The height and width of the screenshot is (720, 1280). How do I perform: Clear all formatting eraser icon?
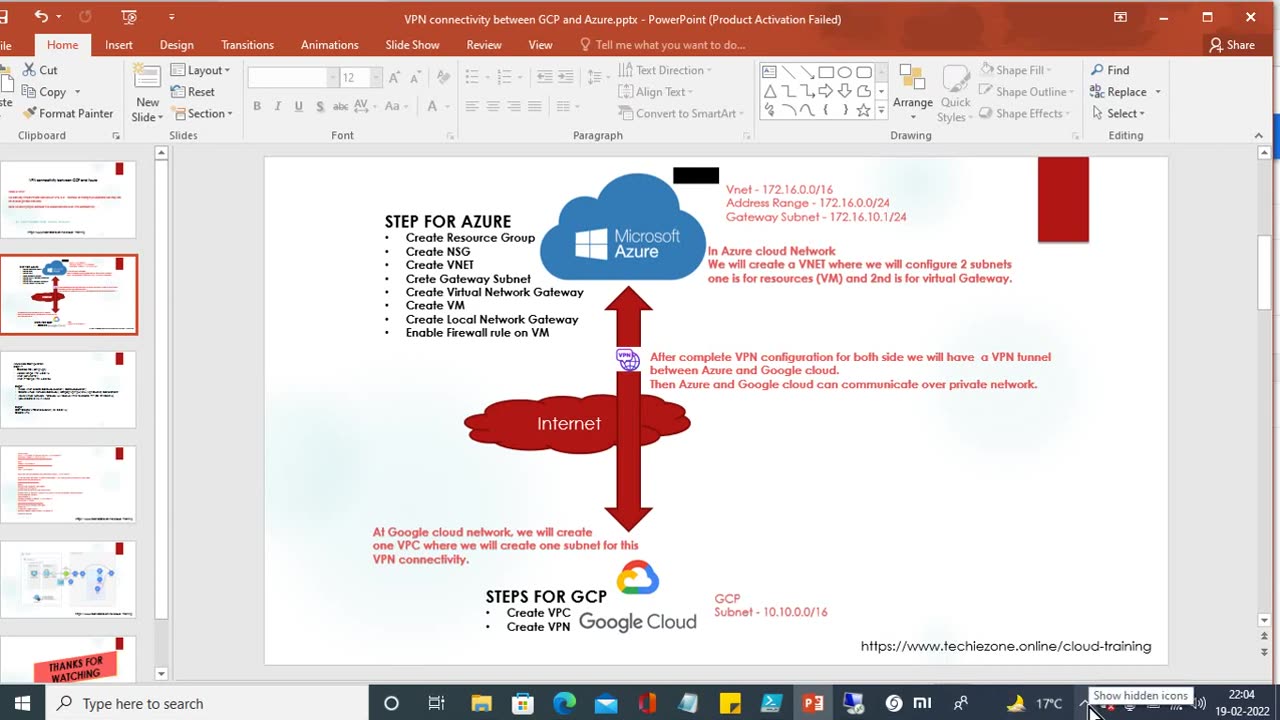tap(444, 77)
